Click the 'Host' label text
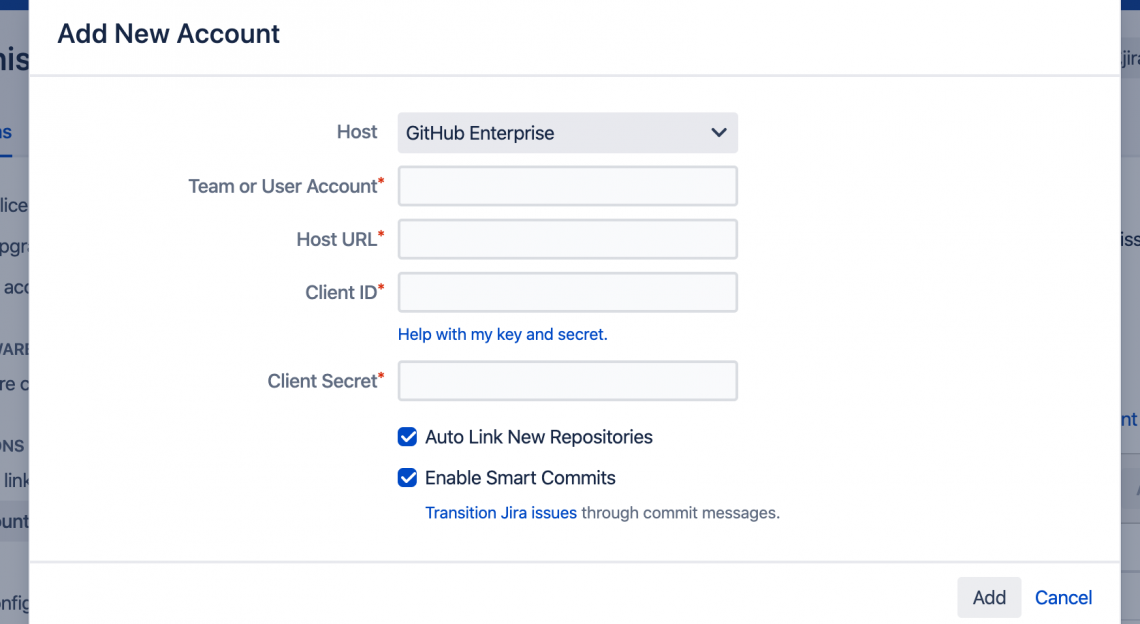The height and width of the screenshot is (624, 1140). 357,132
